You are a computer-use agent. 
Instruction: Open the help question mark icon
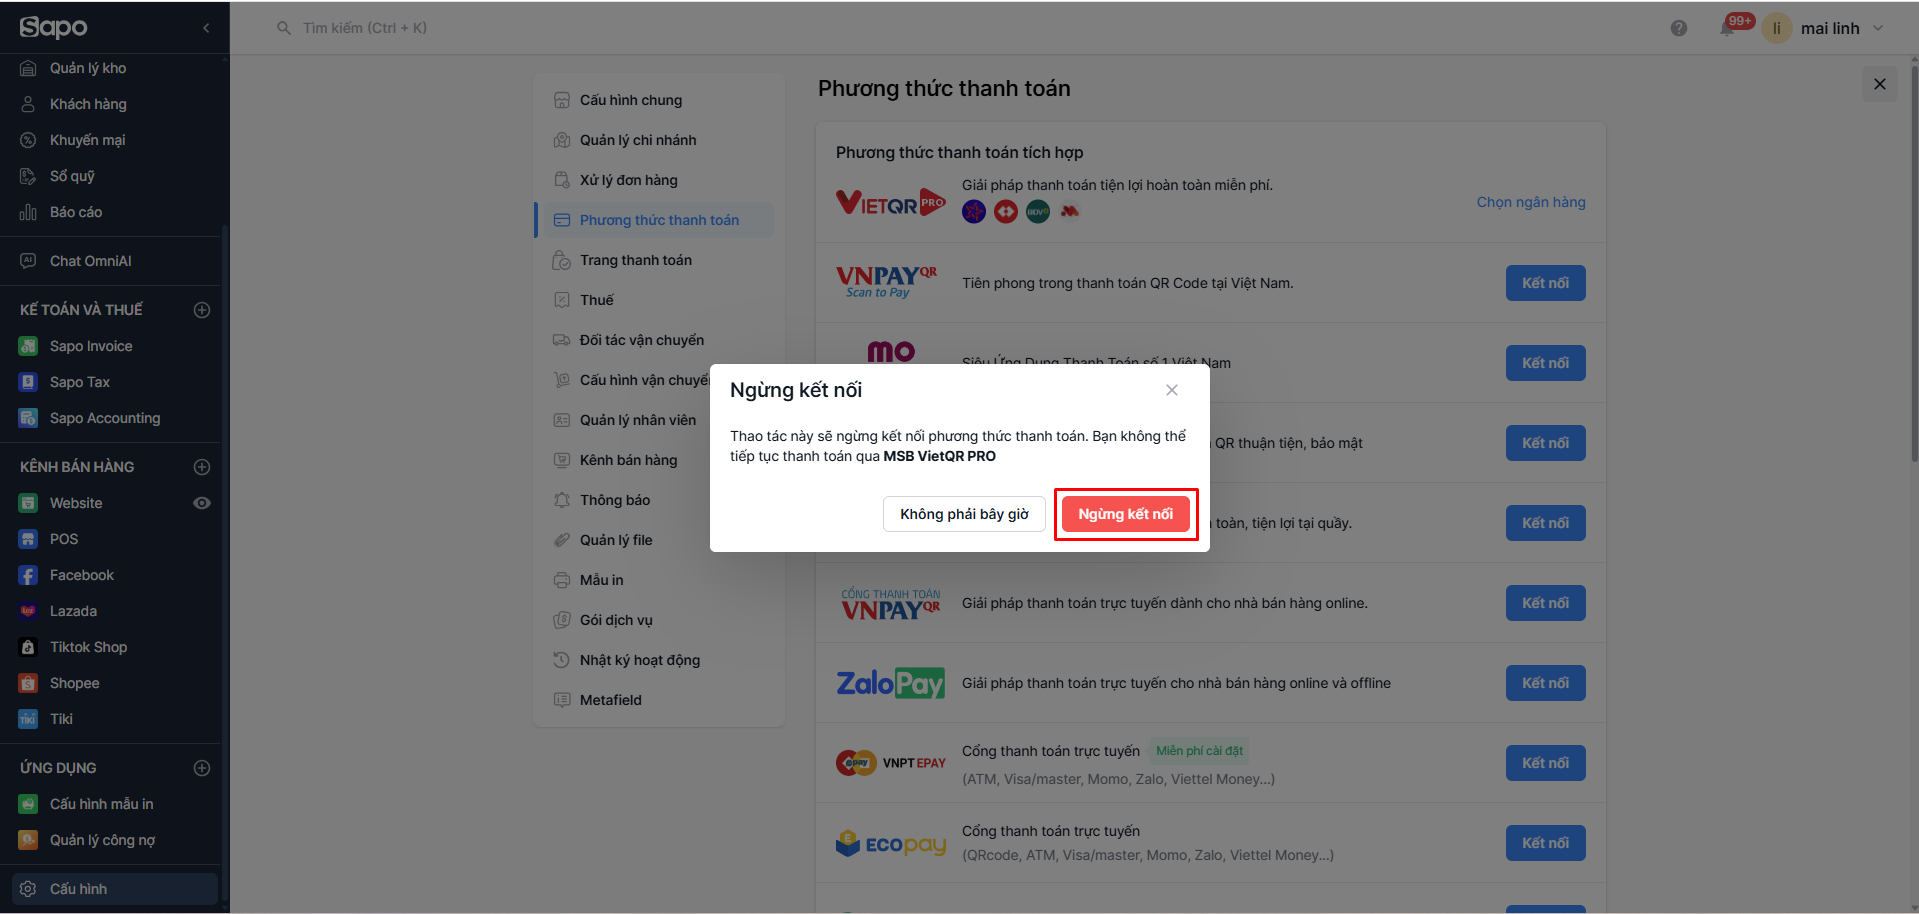[1679, 28]
